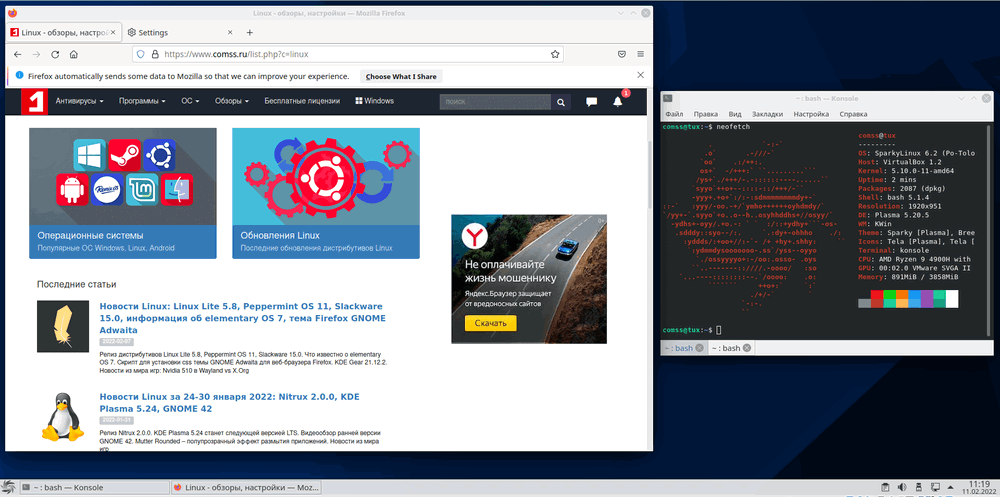Open Бесплатные лицензии nav link

tap(302, 101)
